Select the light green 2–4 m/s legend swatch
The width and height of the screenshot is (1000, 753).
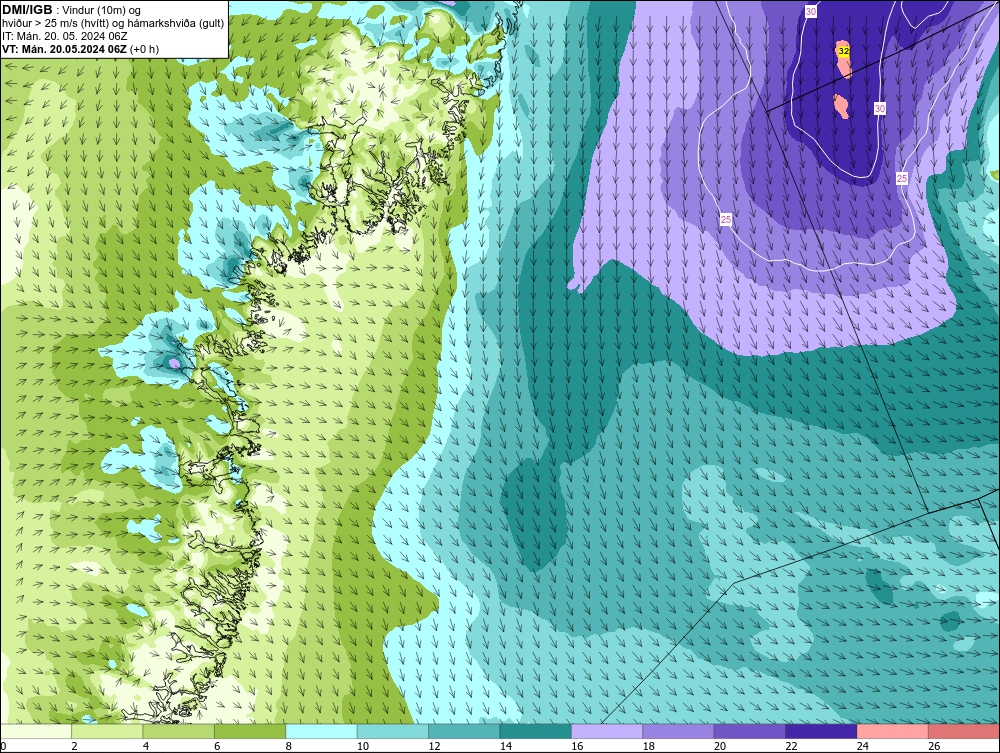click(x=107, y=731)
